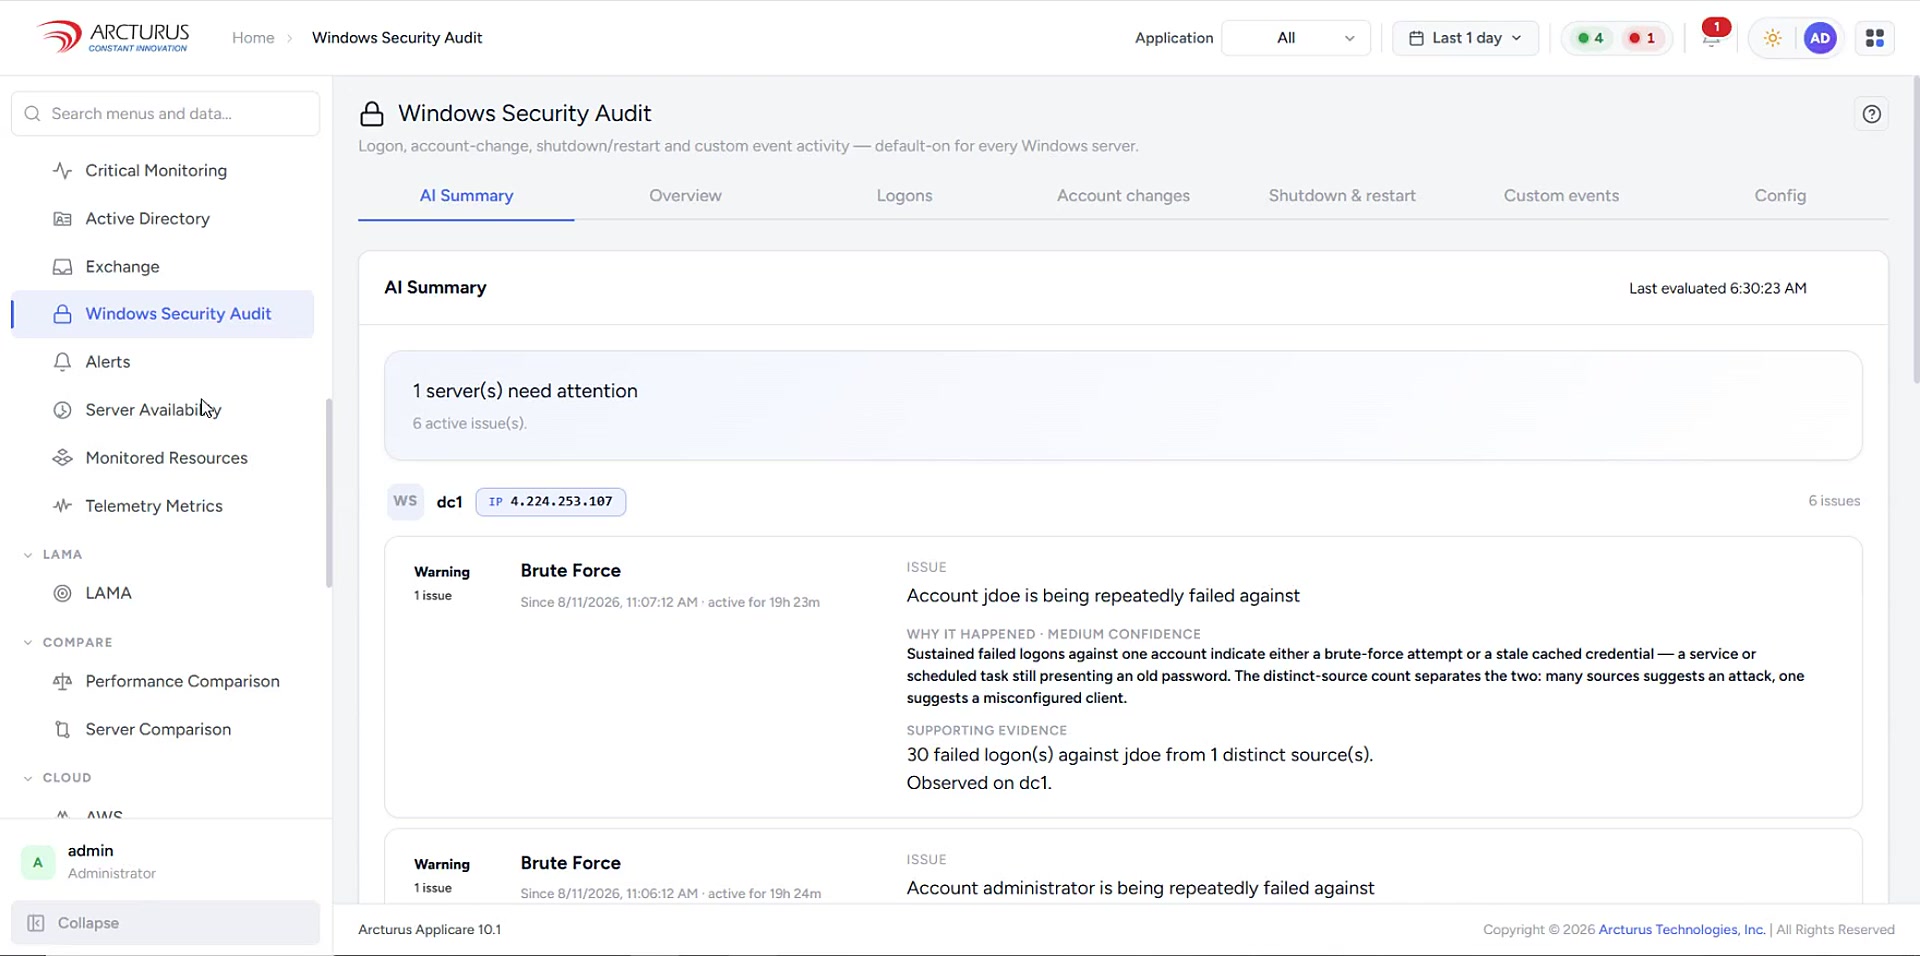Click the Windows Security Audit lock icon in the sidebar
Screen dimensions: 1920x956
[x=62, y=314]
